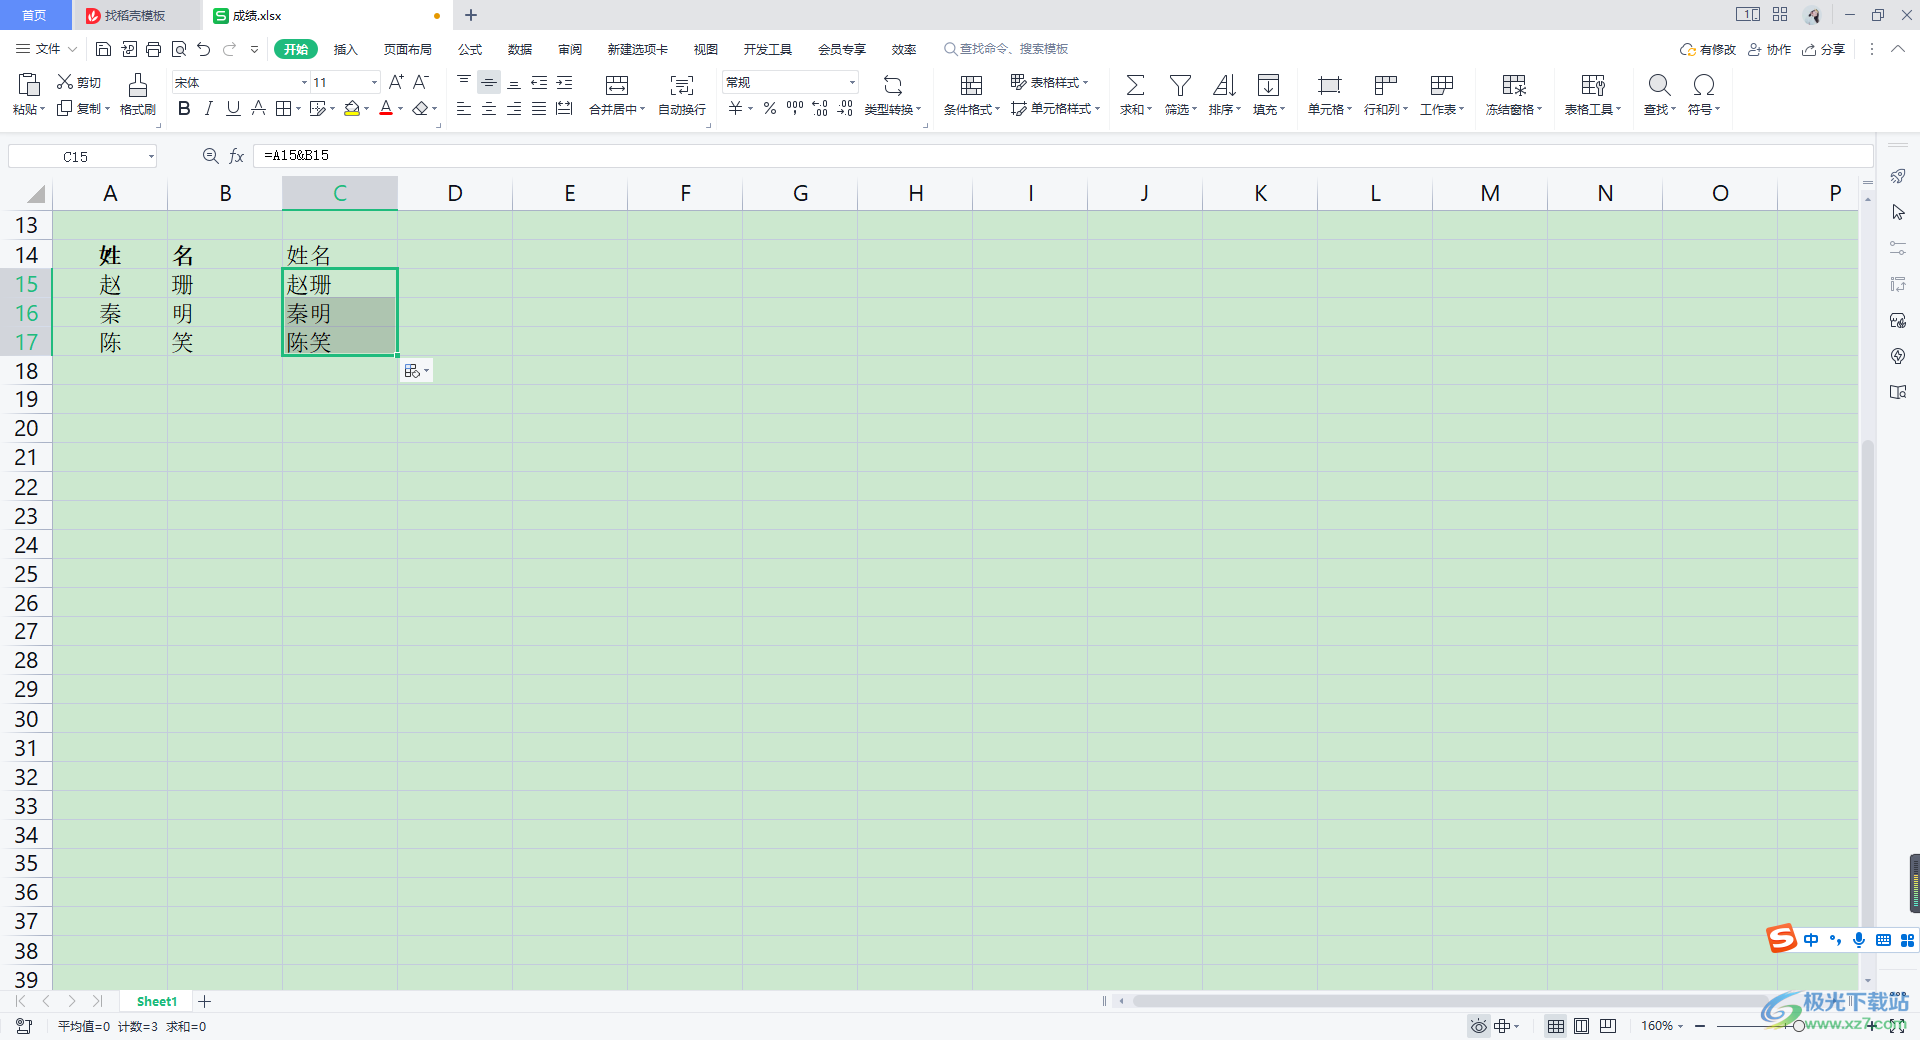This screenshot has width=1920, height=1040.
Task: Increase font size with A+ icon
Action: pyautogui.click(x=396, y=82)
